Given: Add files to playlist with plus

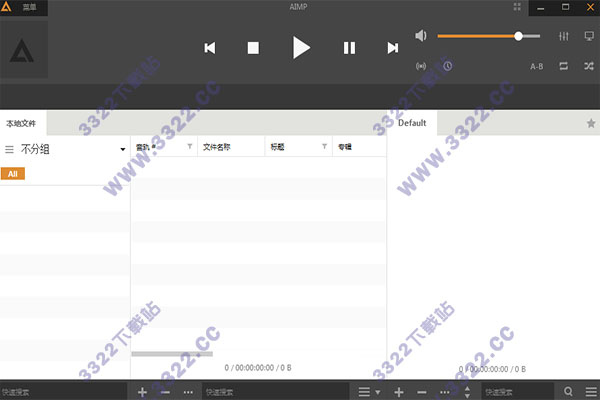Looking at the screenshot, I should (x=399, y=392).
